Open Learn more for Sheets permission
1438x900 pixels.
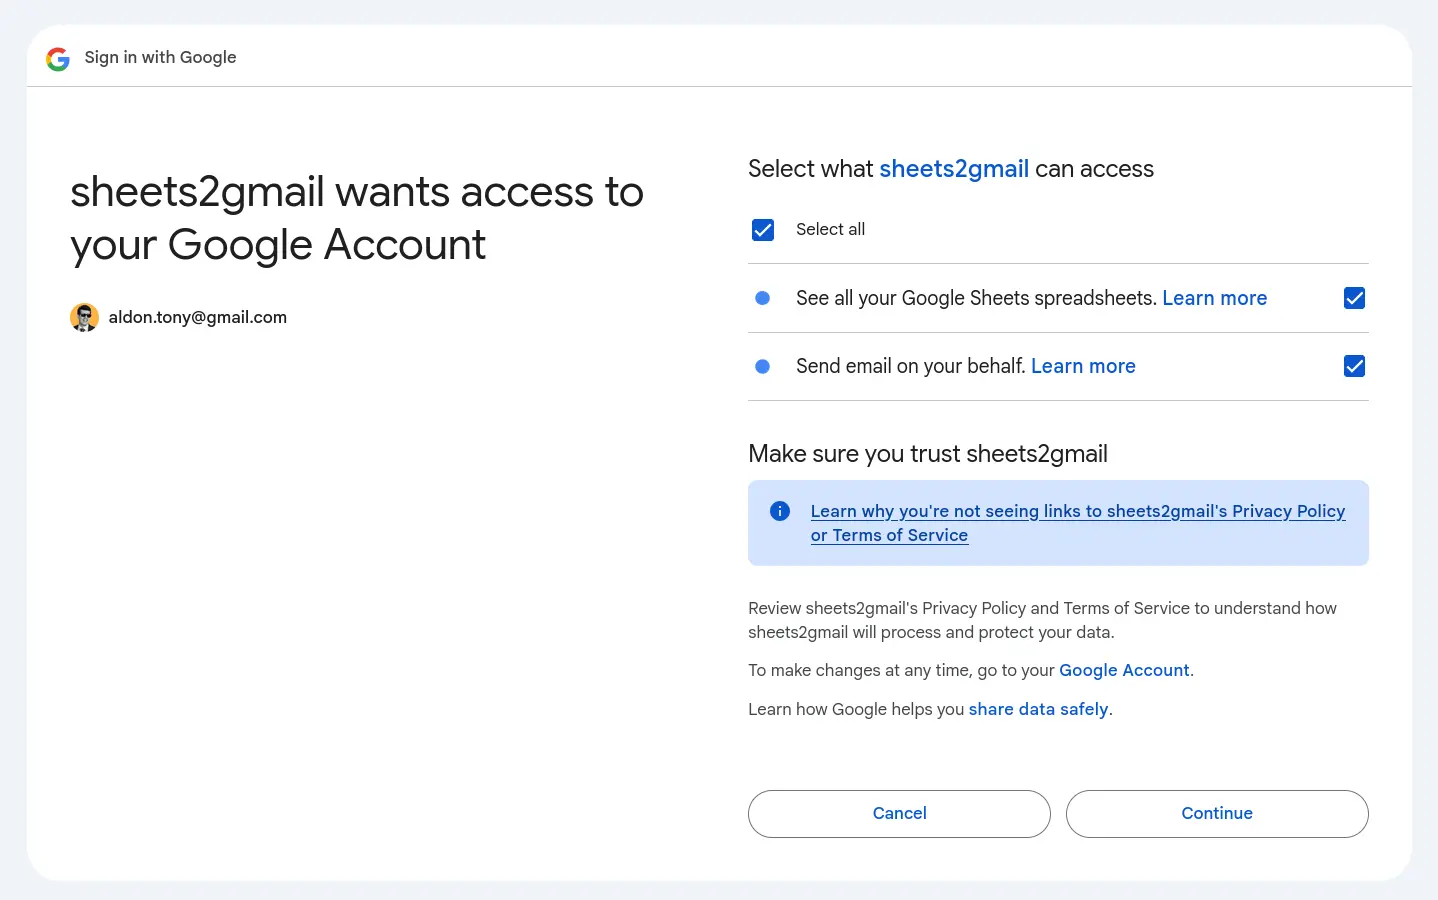click(x=1214, y=298)
